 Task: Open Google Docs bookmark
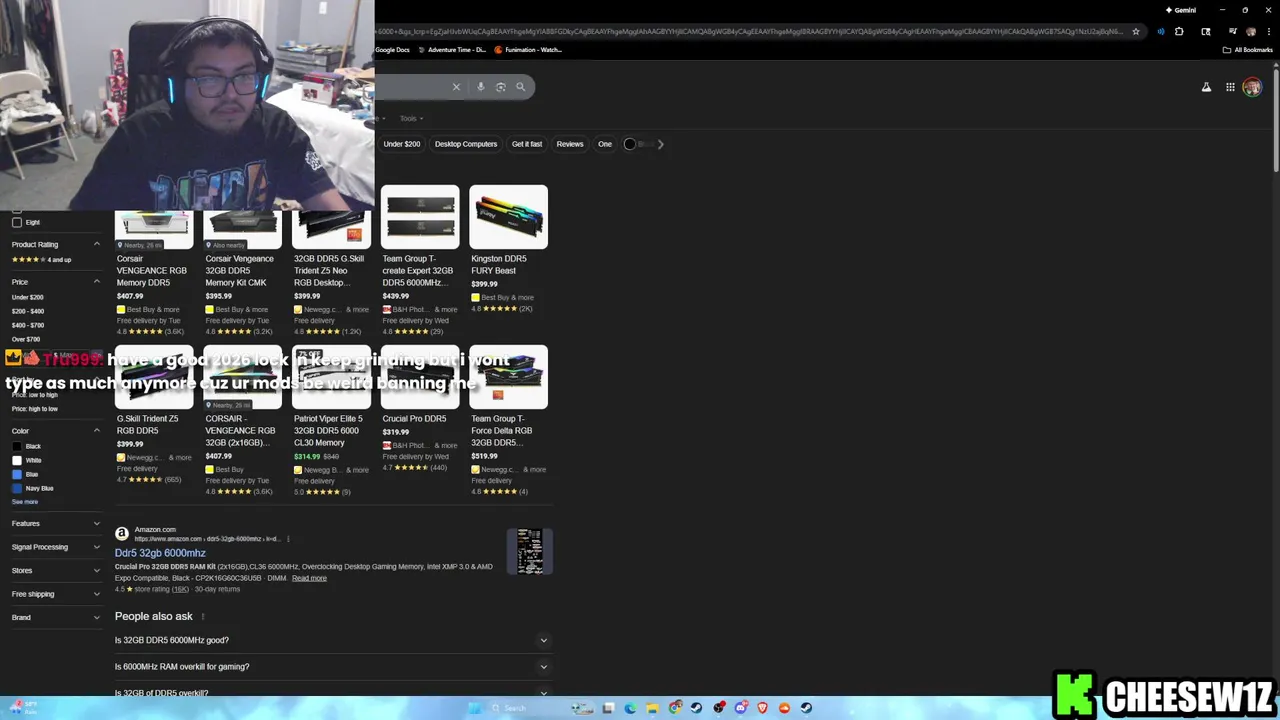point(392,50)
